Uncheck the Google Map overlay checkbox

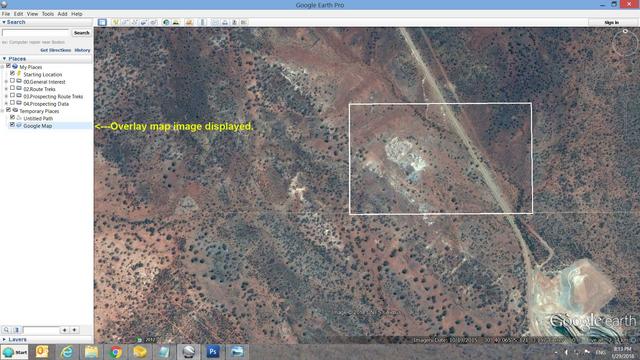12,125
